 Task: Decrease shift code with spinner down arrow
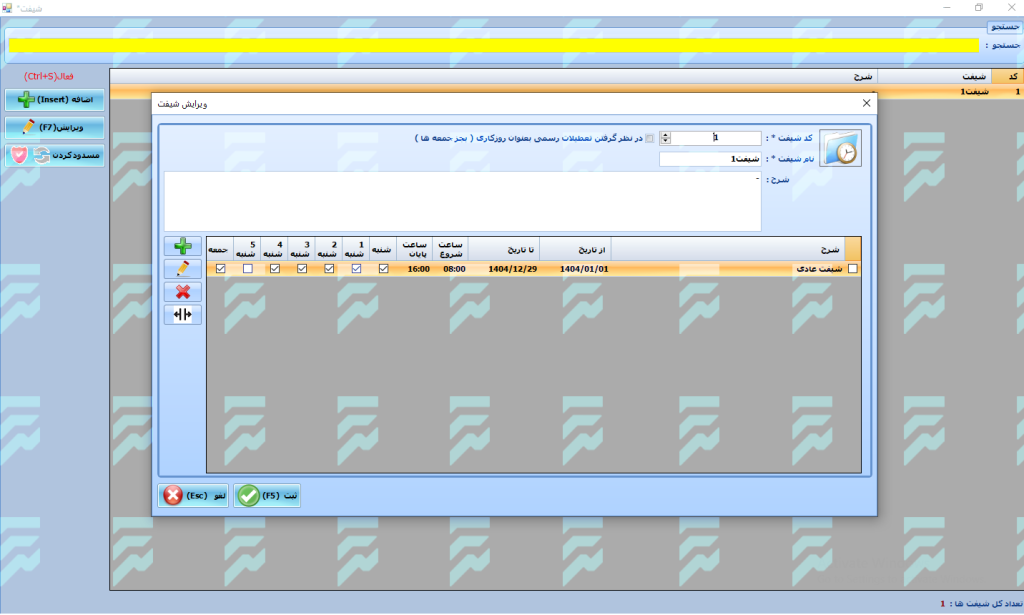pos(667,142)
